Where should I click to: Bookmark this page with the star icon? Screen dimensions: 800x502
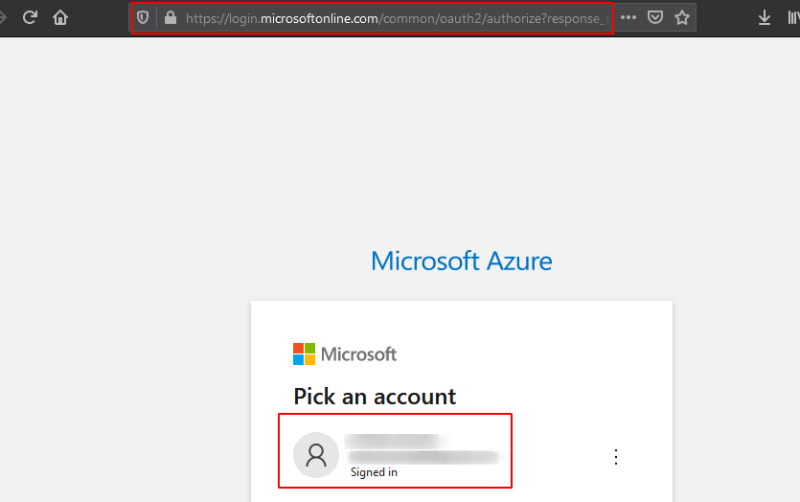click(x=682, y=18)
